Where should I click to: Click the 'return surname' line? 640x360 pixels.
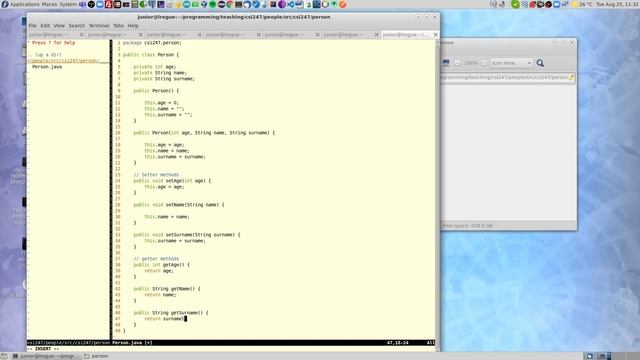click(164, 319)
